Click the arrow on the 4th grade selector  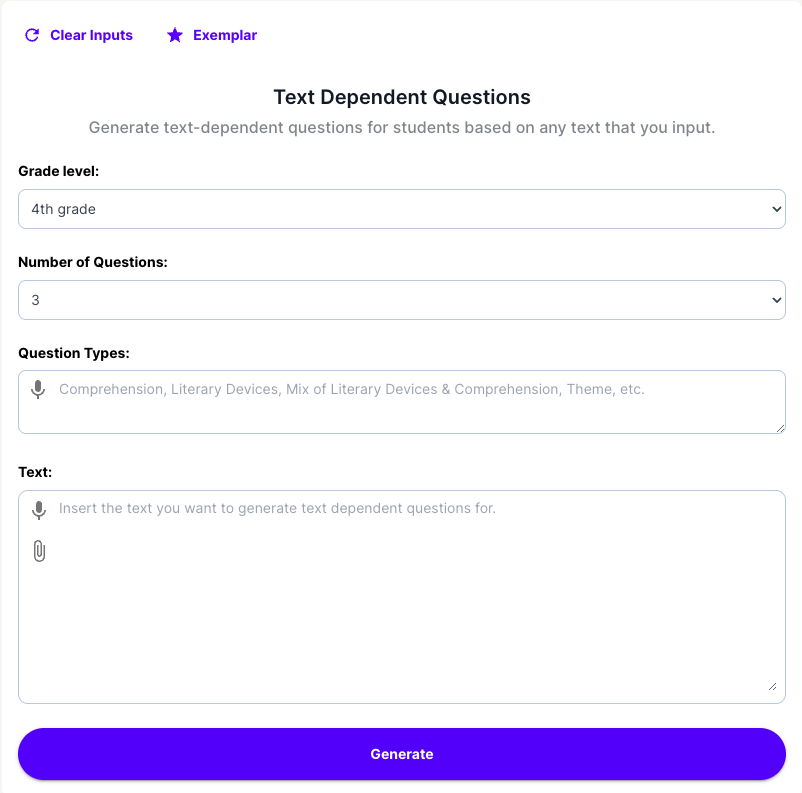coord(777,209)
